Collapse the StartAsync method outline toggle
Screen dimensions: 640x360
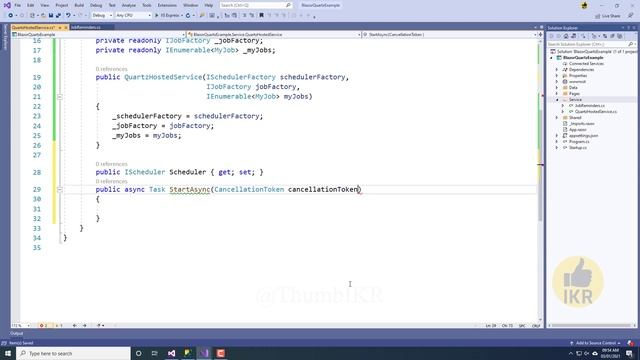pyautogui.click(x=60, y=189)
